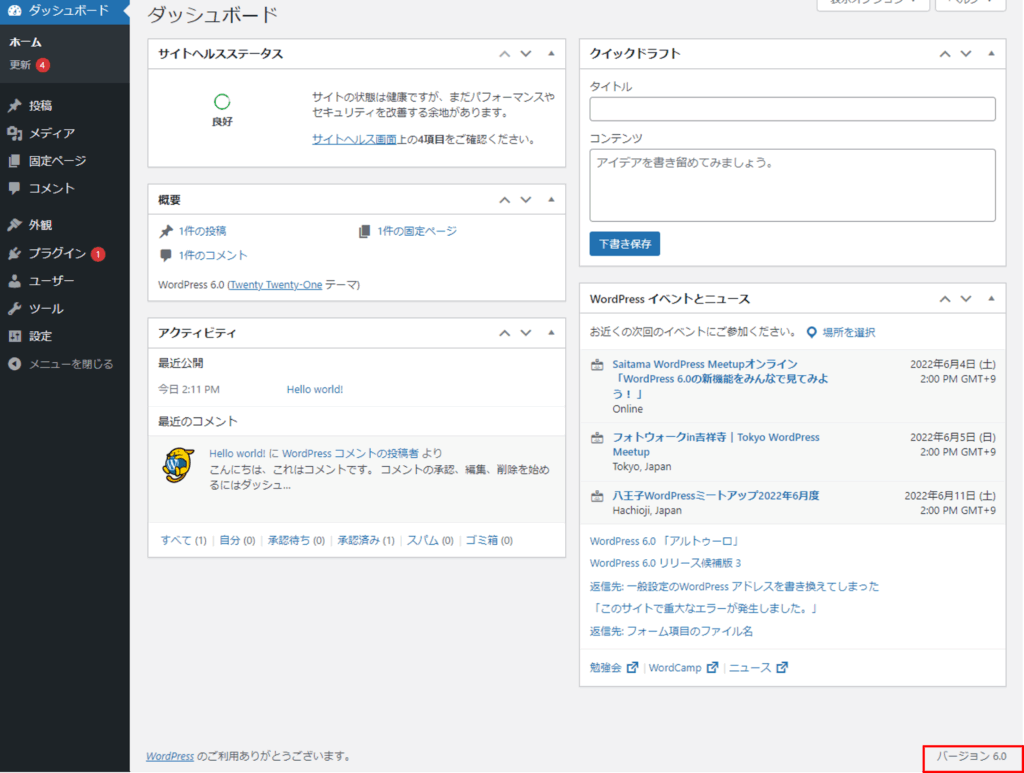
Task: Click the external link icon after ニュース
Action: [782, 667]
